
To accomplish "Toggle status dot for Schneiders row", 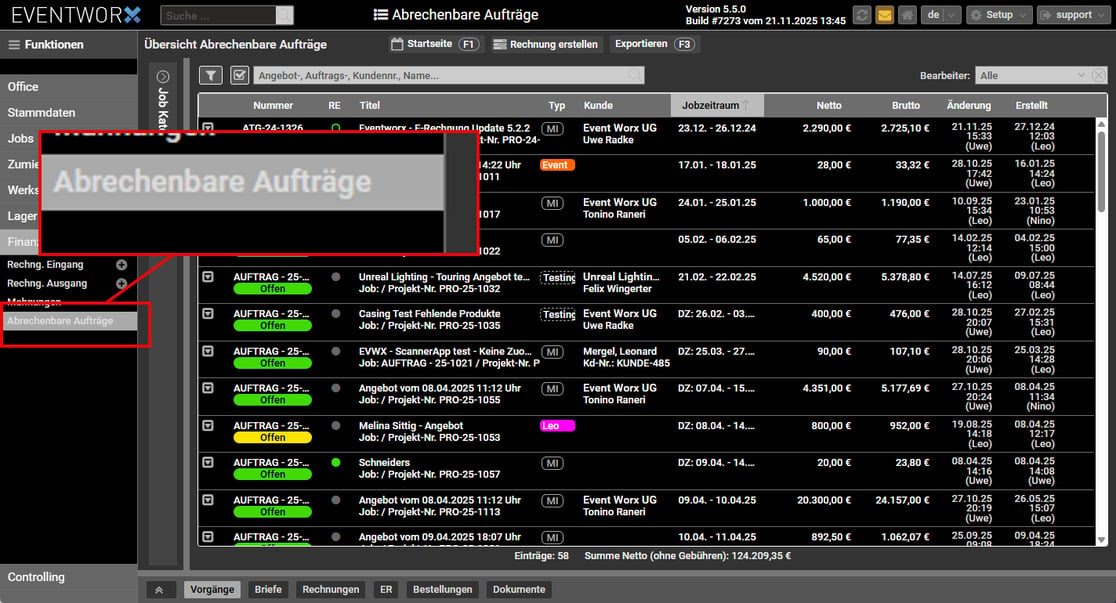I will pos(336,462).
